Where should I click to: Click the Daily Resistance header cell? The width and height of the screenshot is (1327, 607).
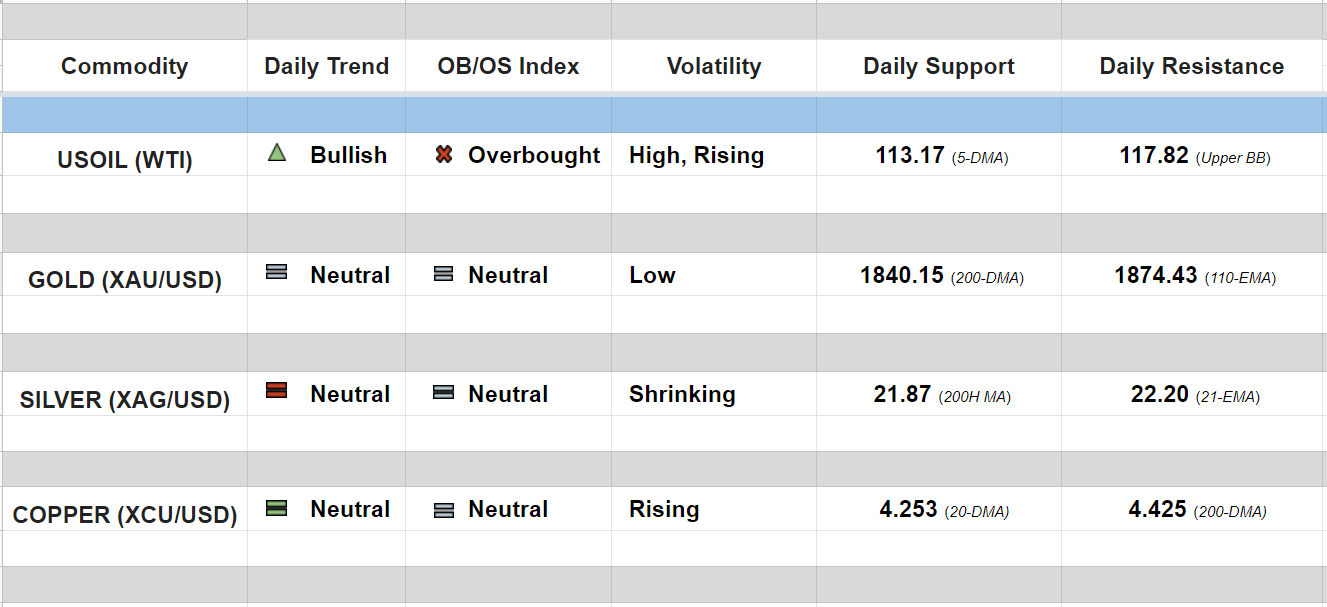click(1192, 66)
